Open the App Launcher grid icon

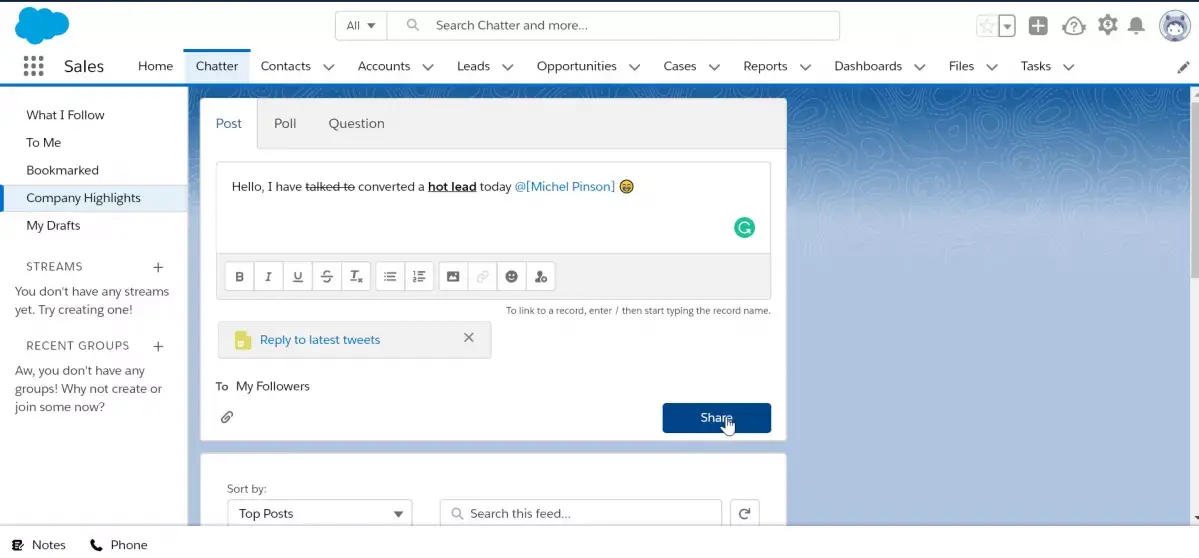point(34,67)
